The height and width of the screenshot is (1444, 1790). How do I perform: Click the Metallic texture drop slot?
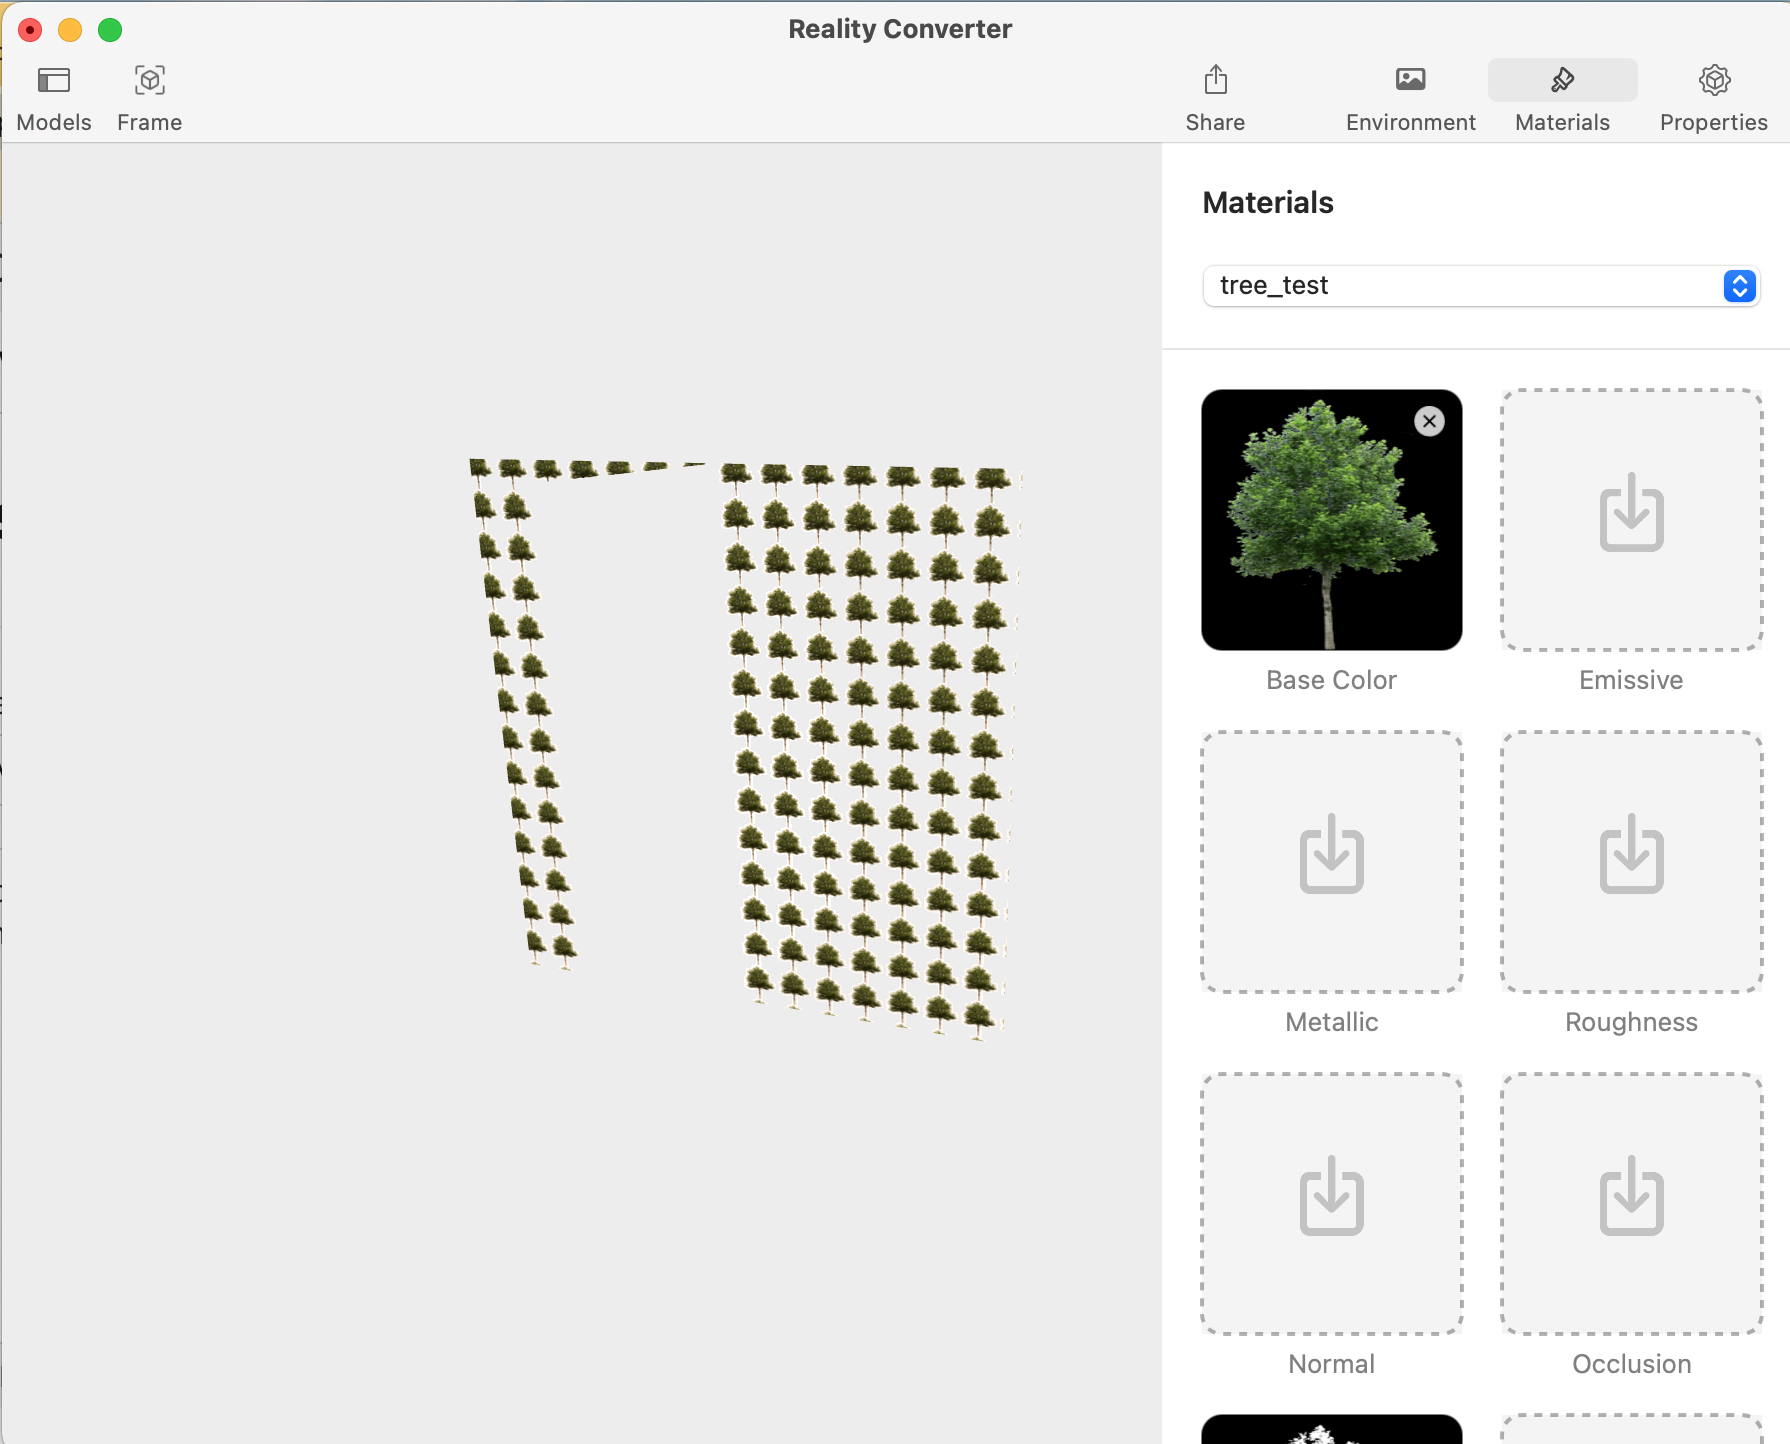click(x=1331, y=862)
